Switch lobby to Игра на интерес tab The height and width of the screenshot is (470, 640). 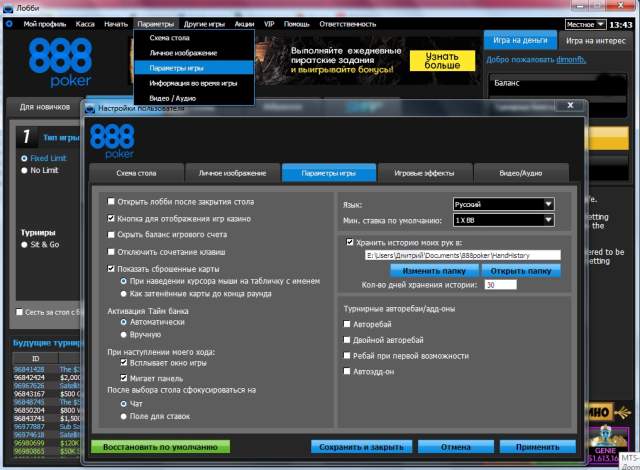coord(596,40)
